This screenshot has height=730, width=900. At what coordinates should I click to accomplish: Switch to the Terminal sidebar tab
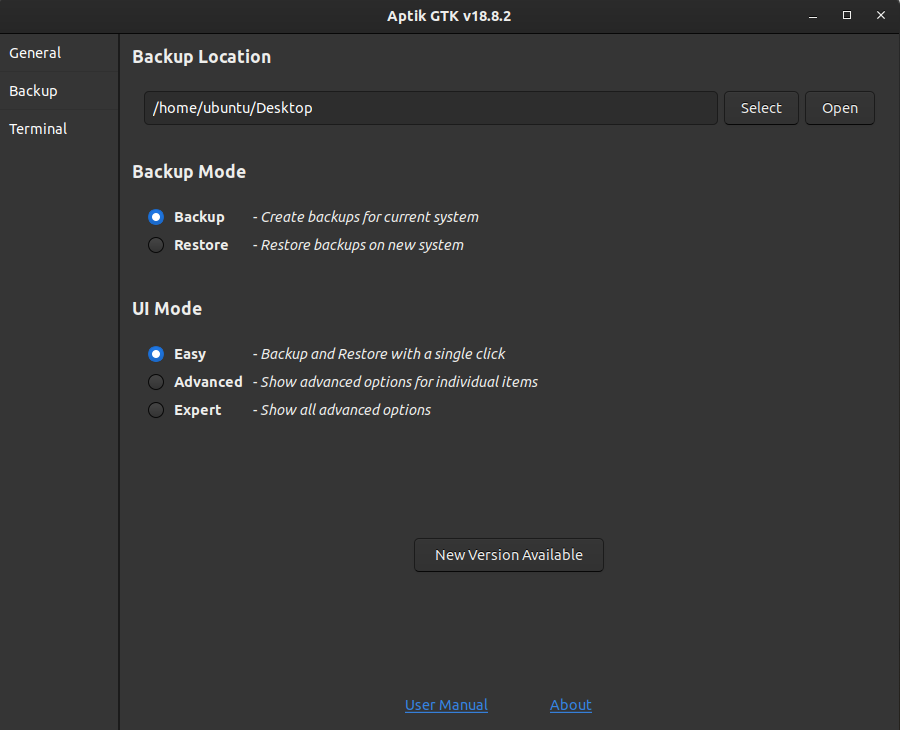pos(38,129)
